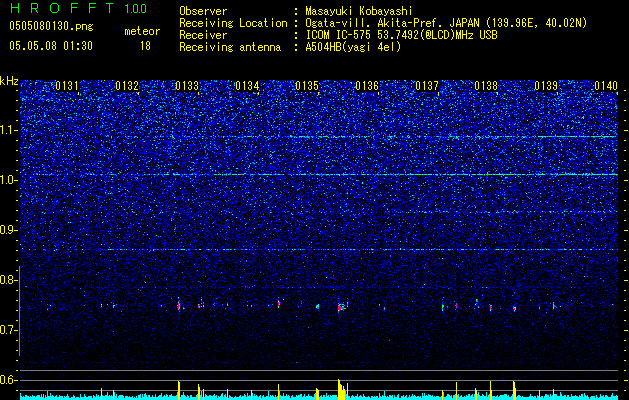Viewport: 629px width, 400px height.
Task: Click the 0131 time marker
Action: pyautogui.click(x=67, y=86)
